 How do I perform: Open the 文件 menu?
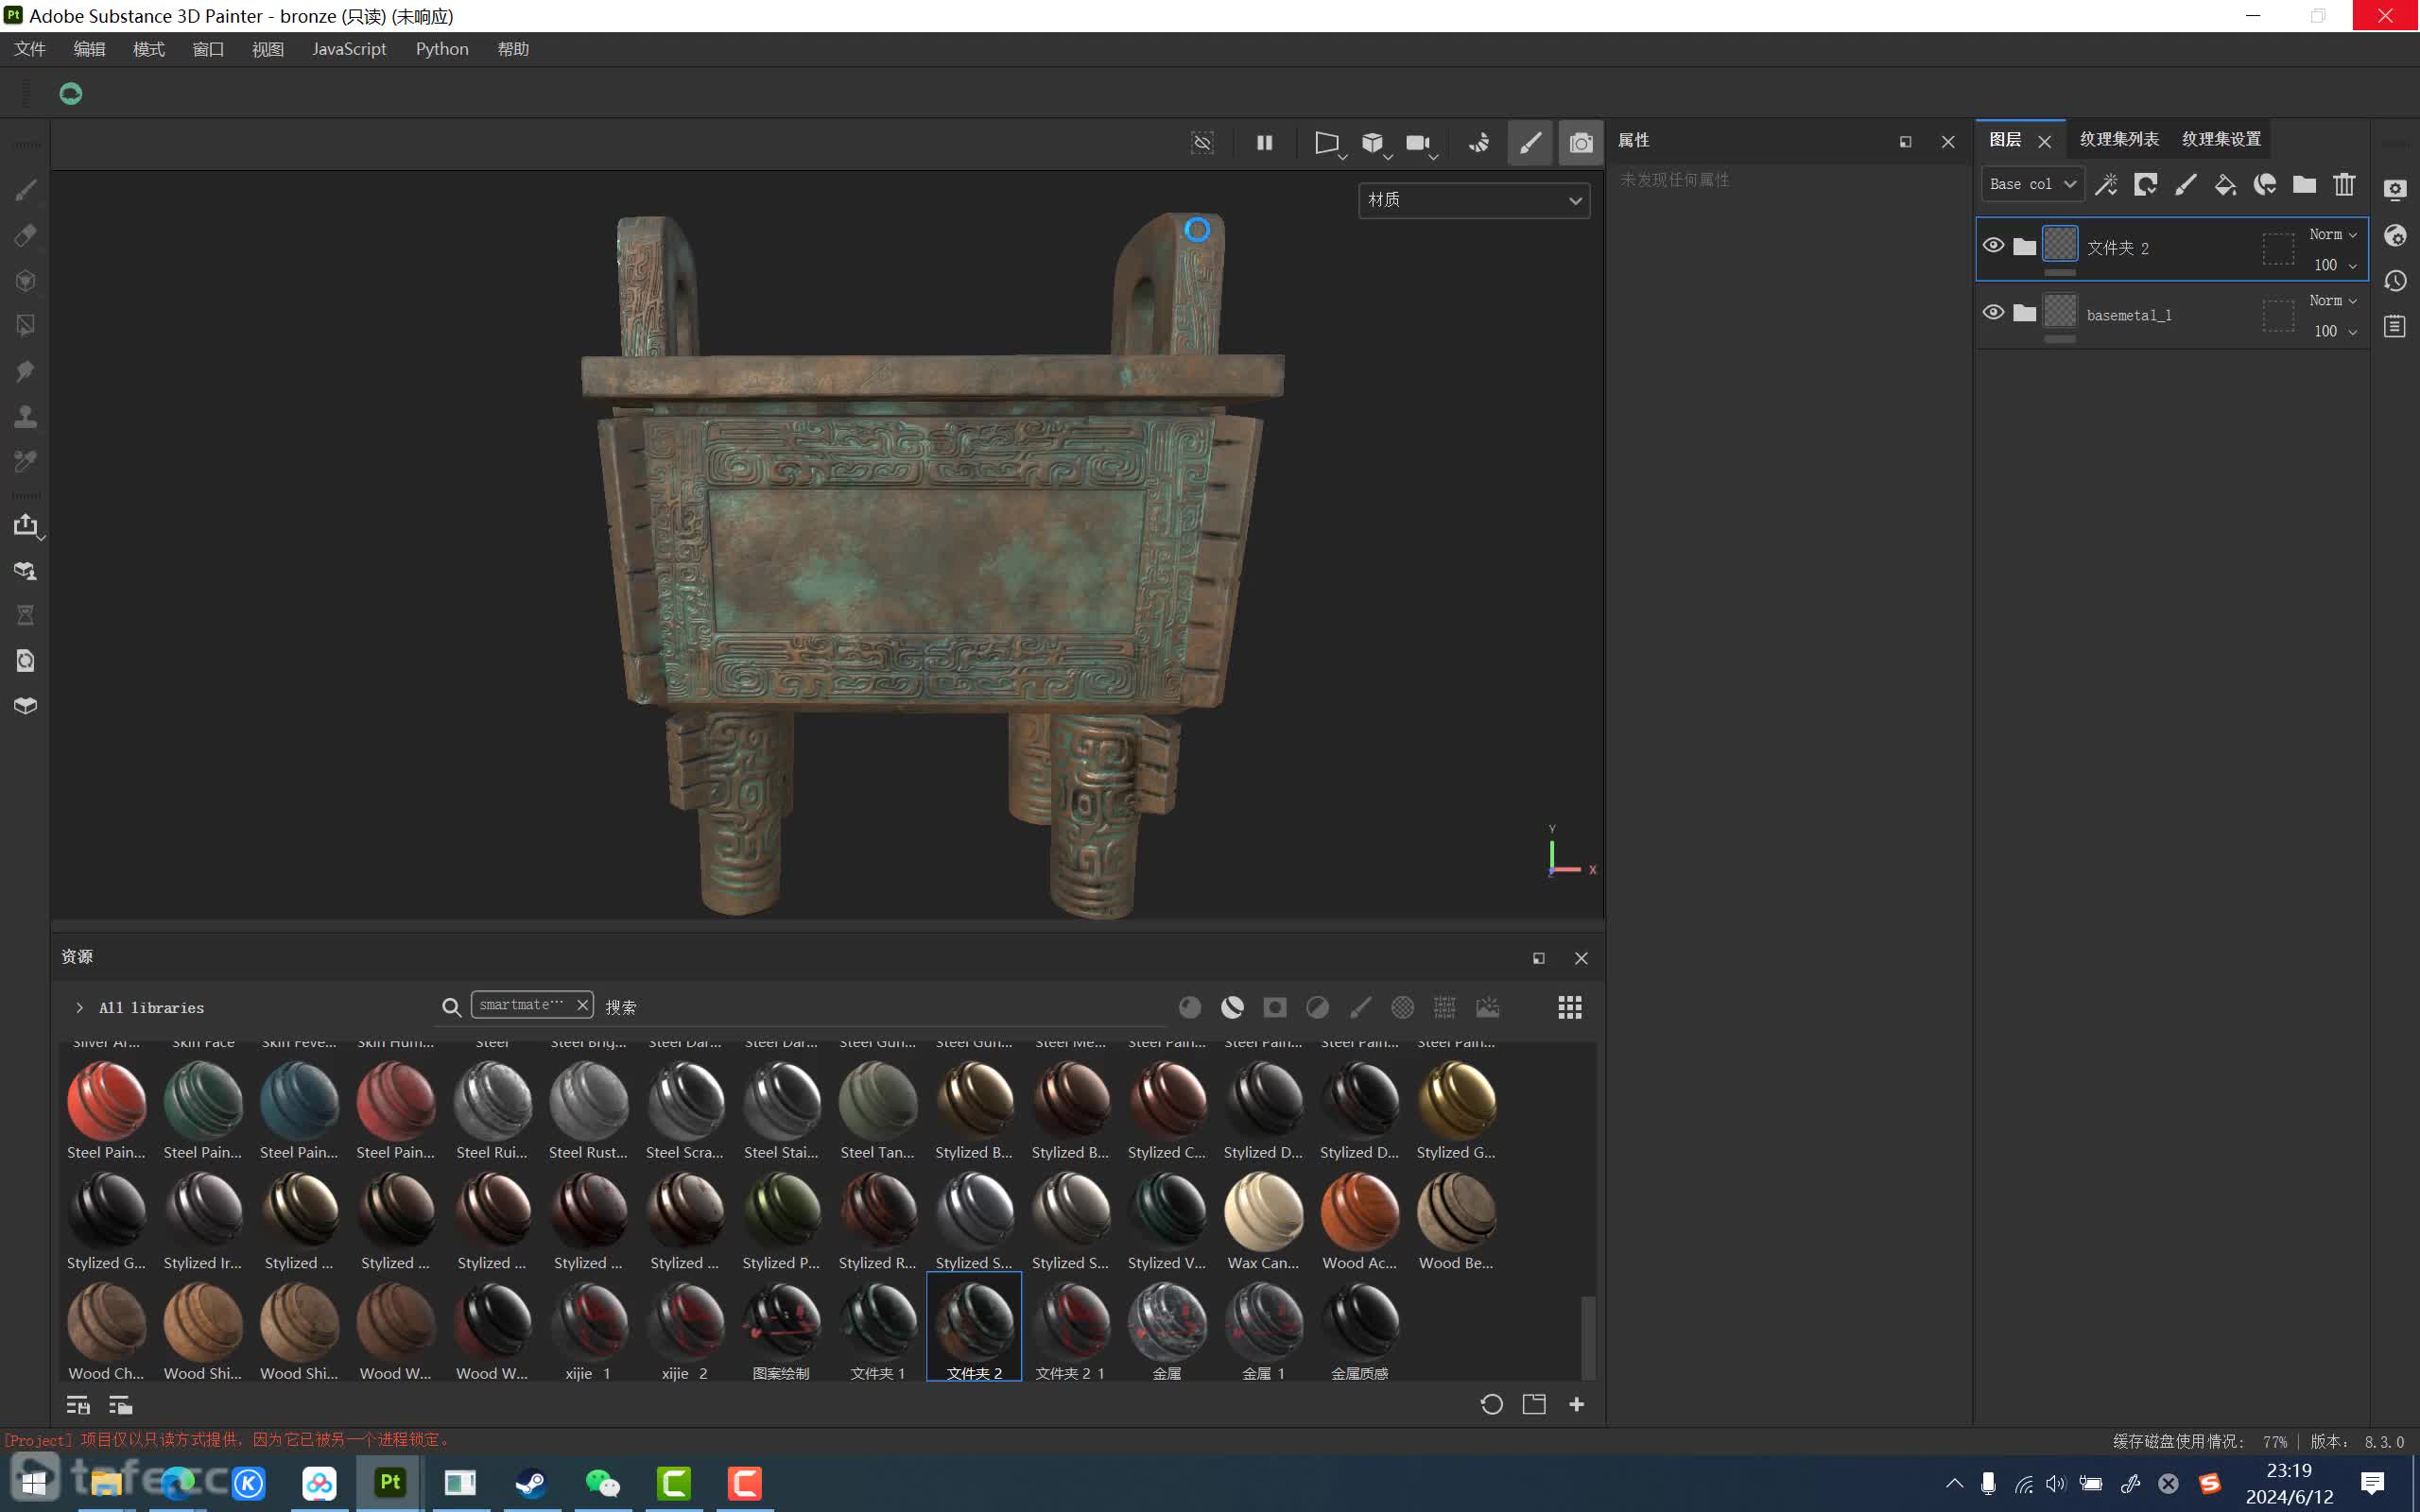pyautogui.click(x=30, y=49)
